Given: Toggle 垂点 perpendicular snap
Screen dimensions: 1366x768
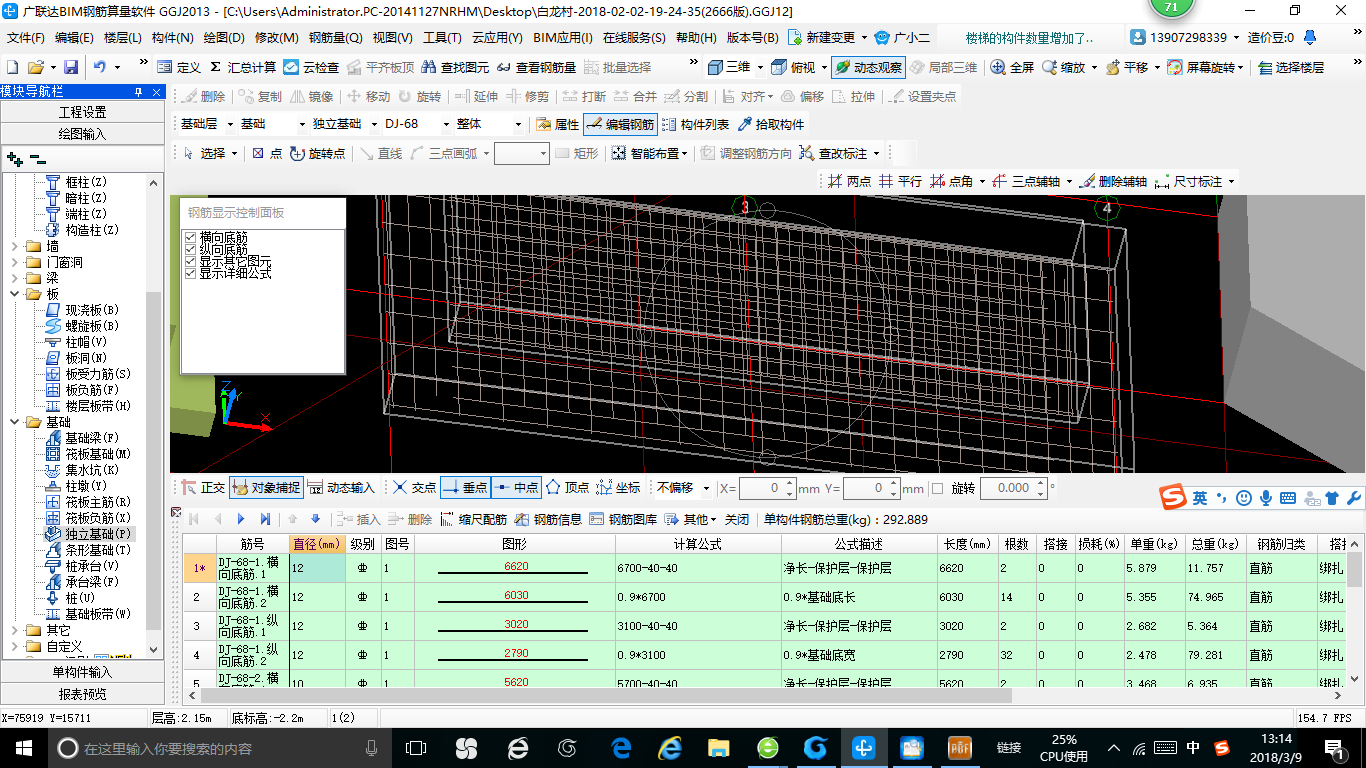Looking at the screenshot, I should pos(464,487).
